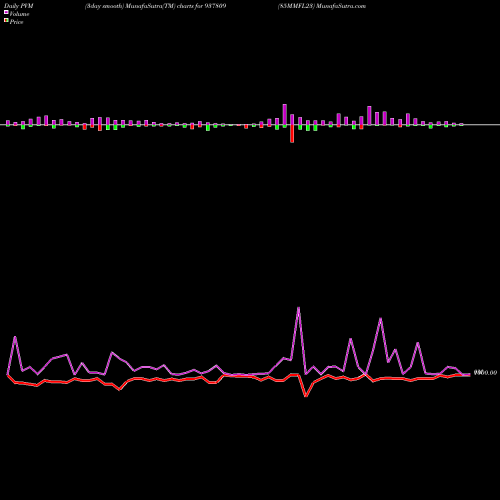This screenshot has width=500, height=500.
Task: Click the Volume legend color swatch
Action: [6, 12]
